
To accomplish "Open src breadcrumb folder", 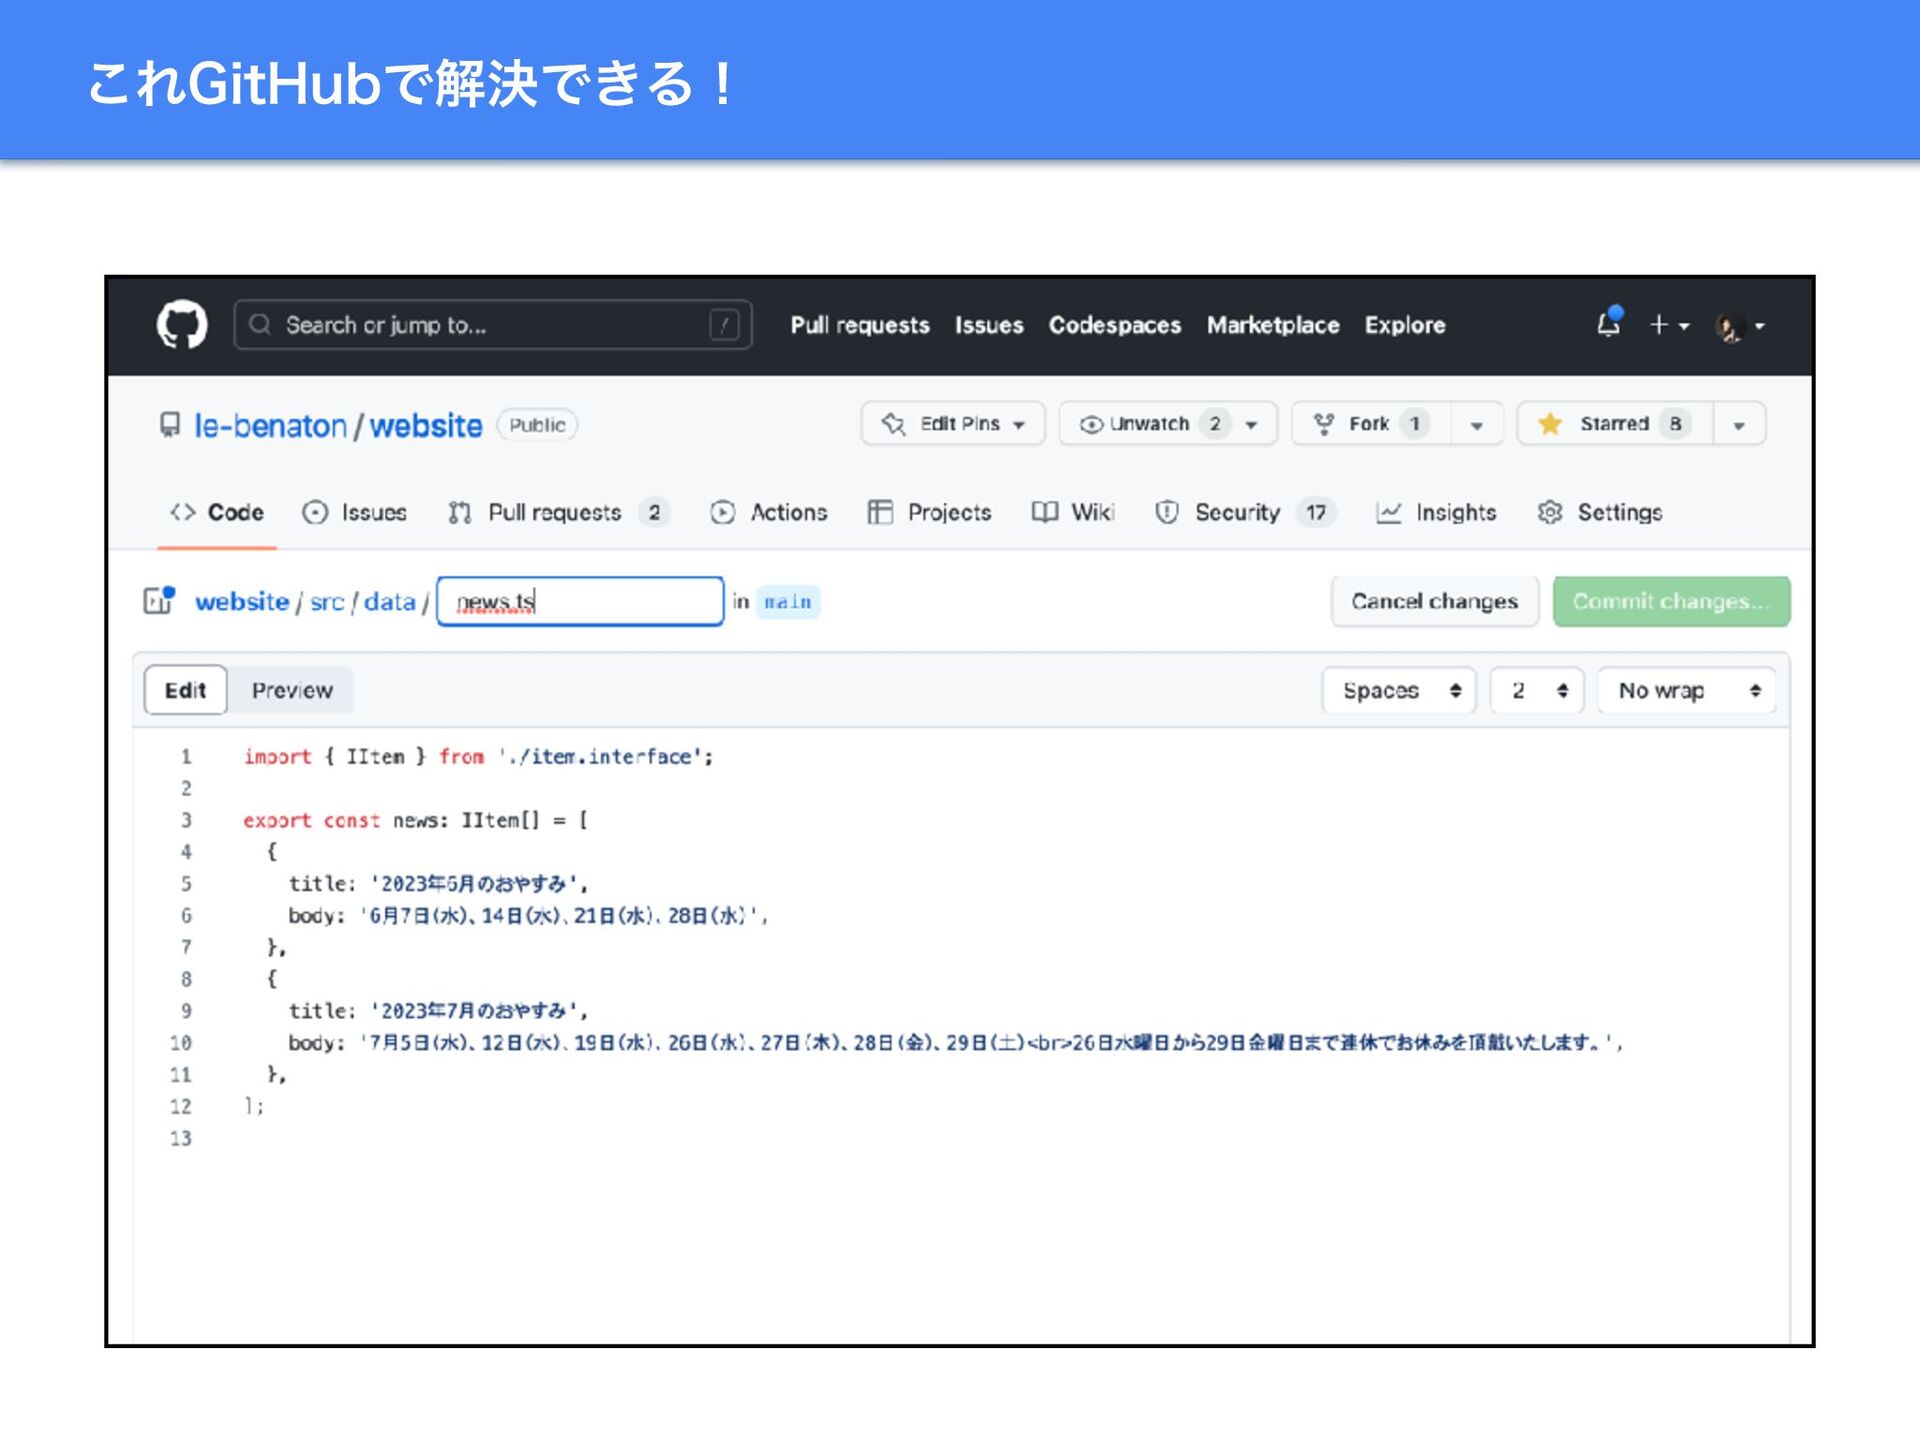I will click(327, 601).
